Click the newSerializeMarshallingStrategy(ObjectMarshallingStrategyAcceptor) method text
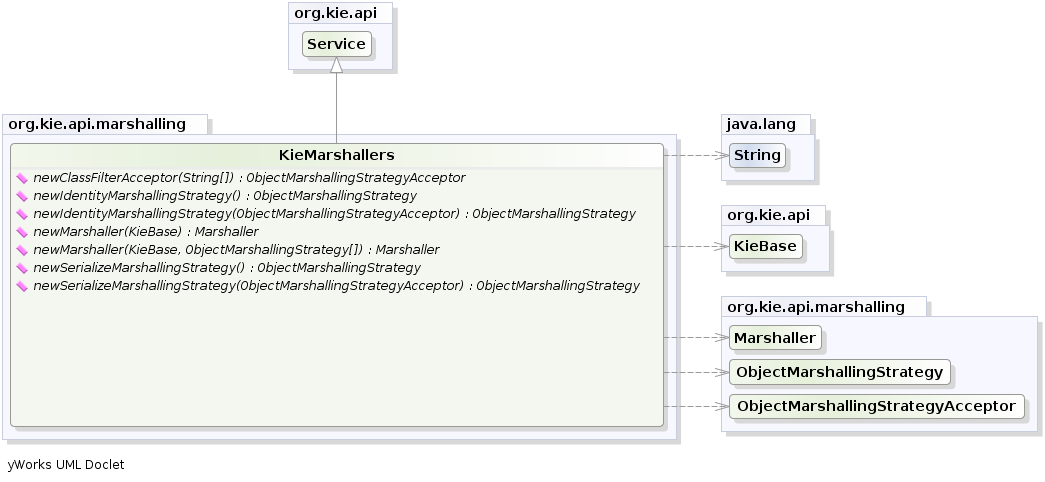Image resolution: width=1045 pixels, height=482 pixels. point(336,286)
